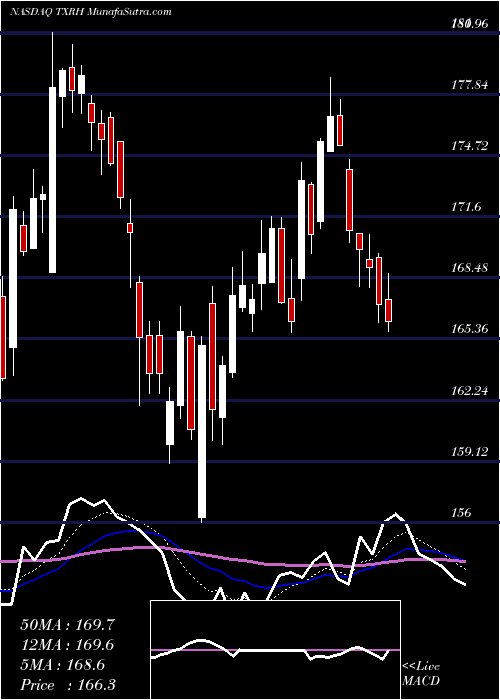Click the 50MA : 169.7 reading
Image resolution: width=500 pixels, height=700 pixels.
(x=68, y=625)
